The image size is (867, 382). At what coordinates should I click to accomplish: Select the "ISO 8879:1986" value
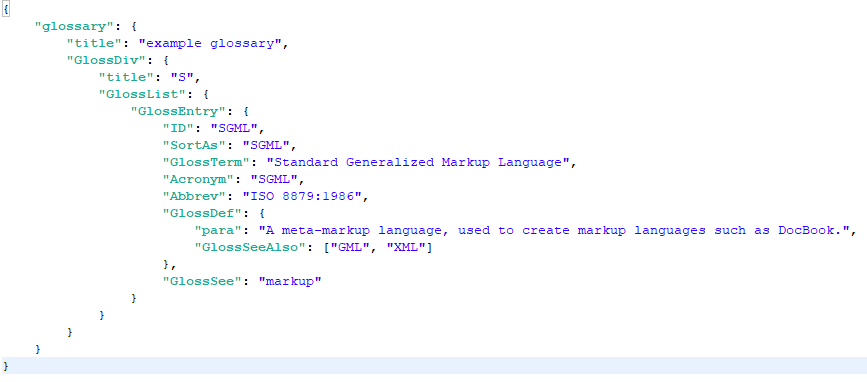[302, 197]
